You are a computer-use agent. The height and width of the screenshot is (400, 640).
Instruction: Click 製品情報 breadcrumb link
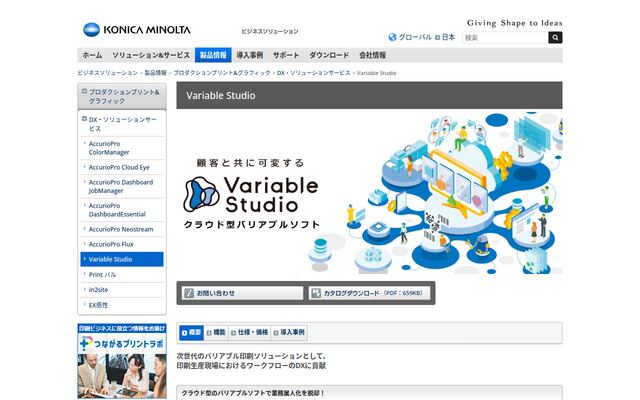[x=156, y=73]
